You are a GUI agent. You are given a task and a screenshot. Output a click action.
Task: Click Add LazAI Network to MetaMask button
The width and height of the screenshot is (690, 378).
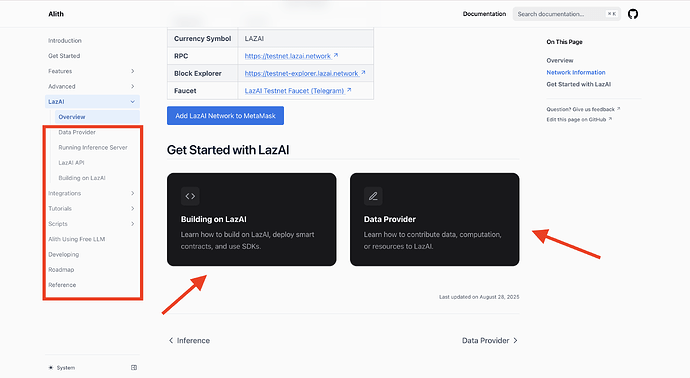225,116
